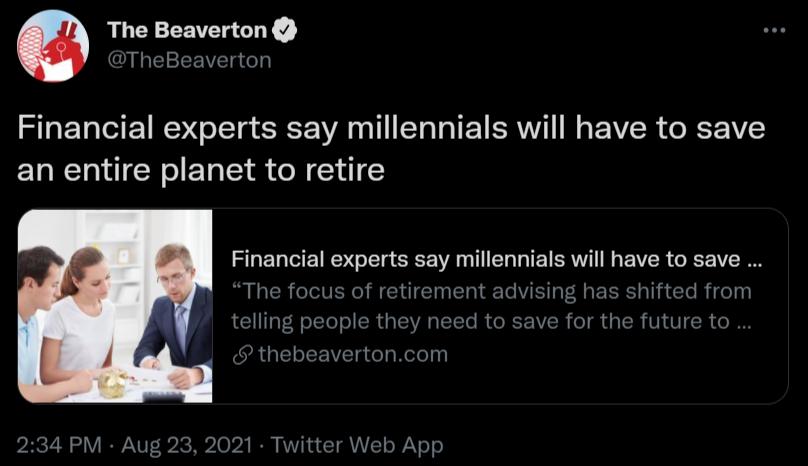
Task: Click the ellipsis ending the card headline
Action: coord(754,260)
